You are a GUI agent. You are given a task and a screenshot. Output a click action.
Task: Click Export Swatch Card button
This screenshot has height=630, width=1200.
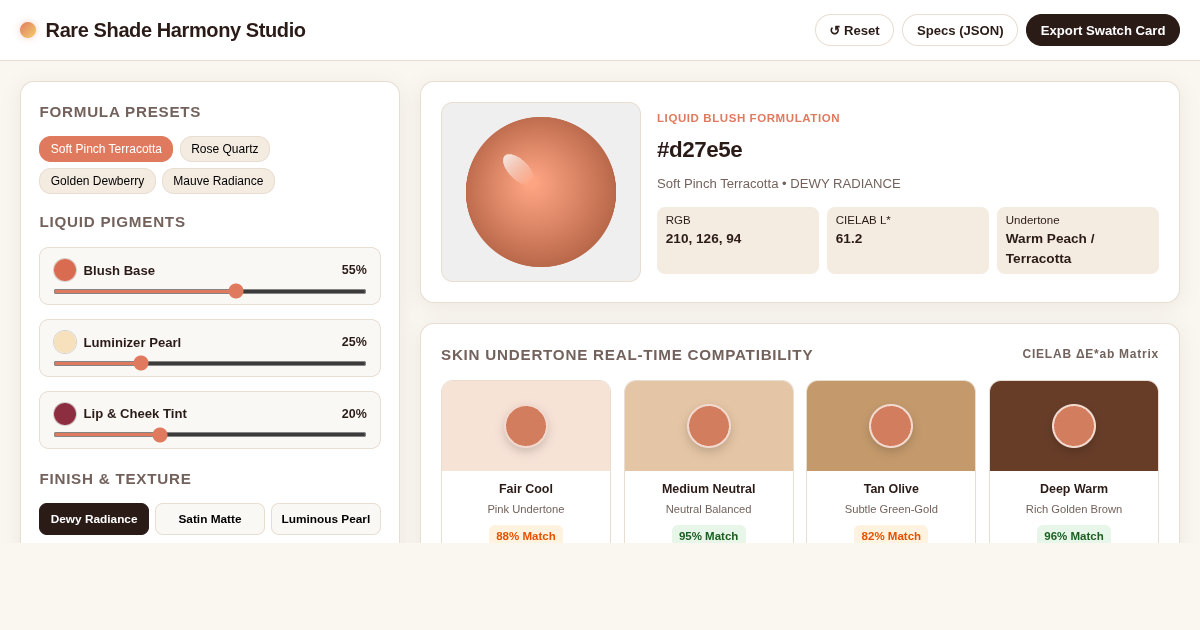1103,30
